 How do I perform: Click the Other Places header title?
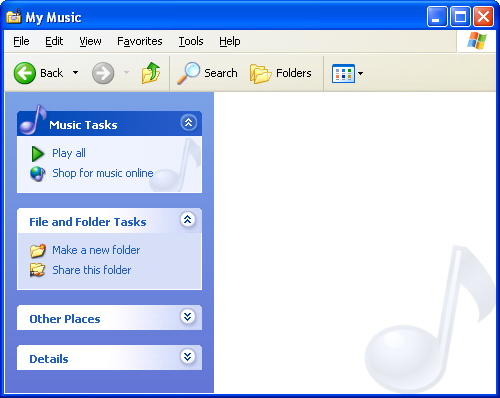tap(65, 319)
